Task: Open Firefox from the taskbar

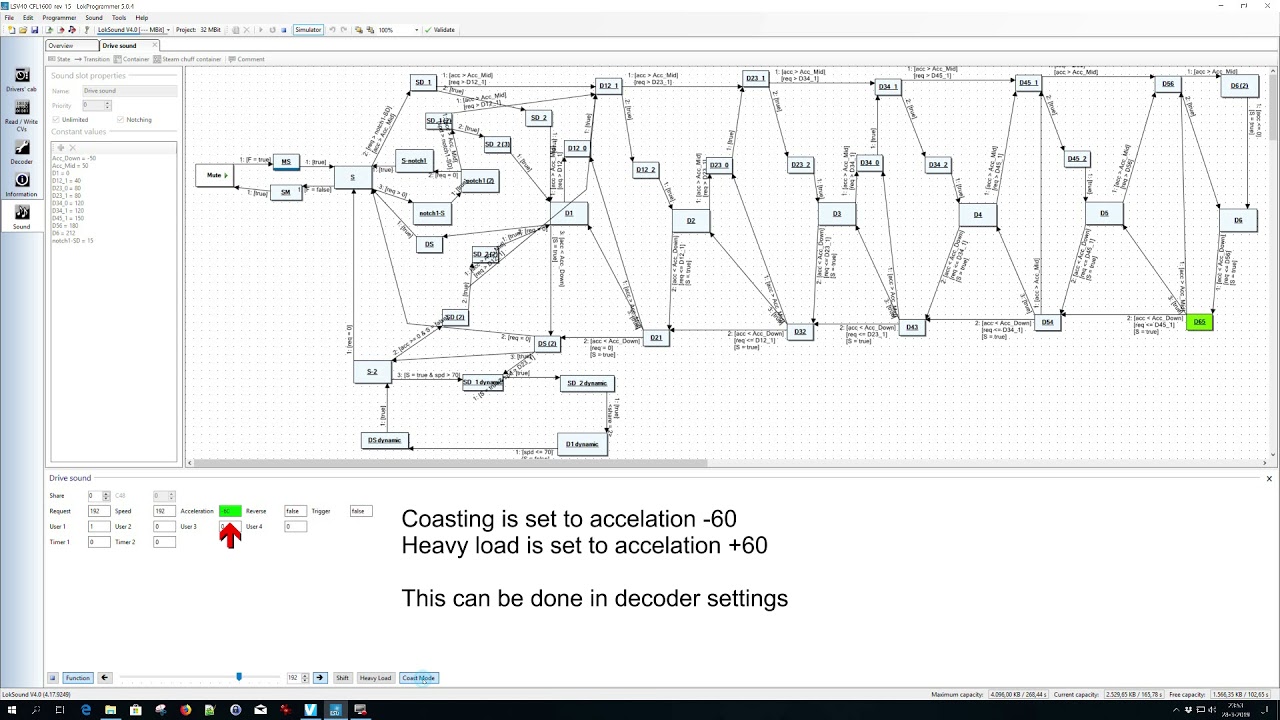Action: point(185,710)
